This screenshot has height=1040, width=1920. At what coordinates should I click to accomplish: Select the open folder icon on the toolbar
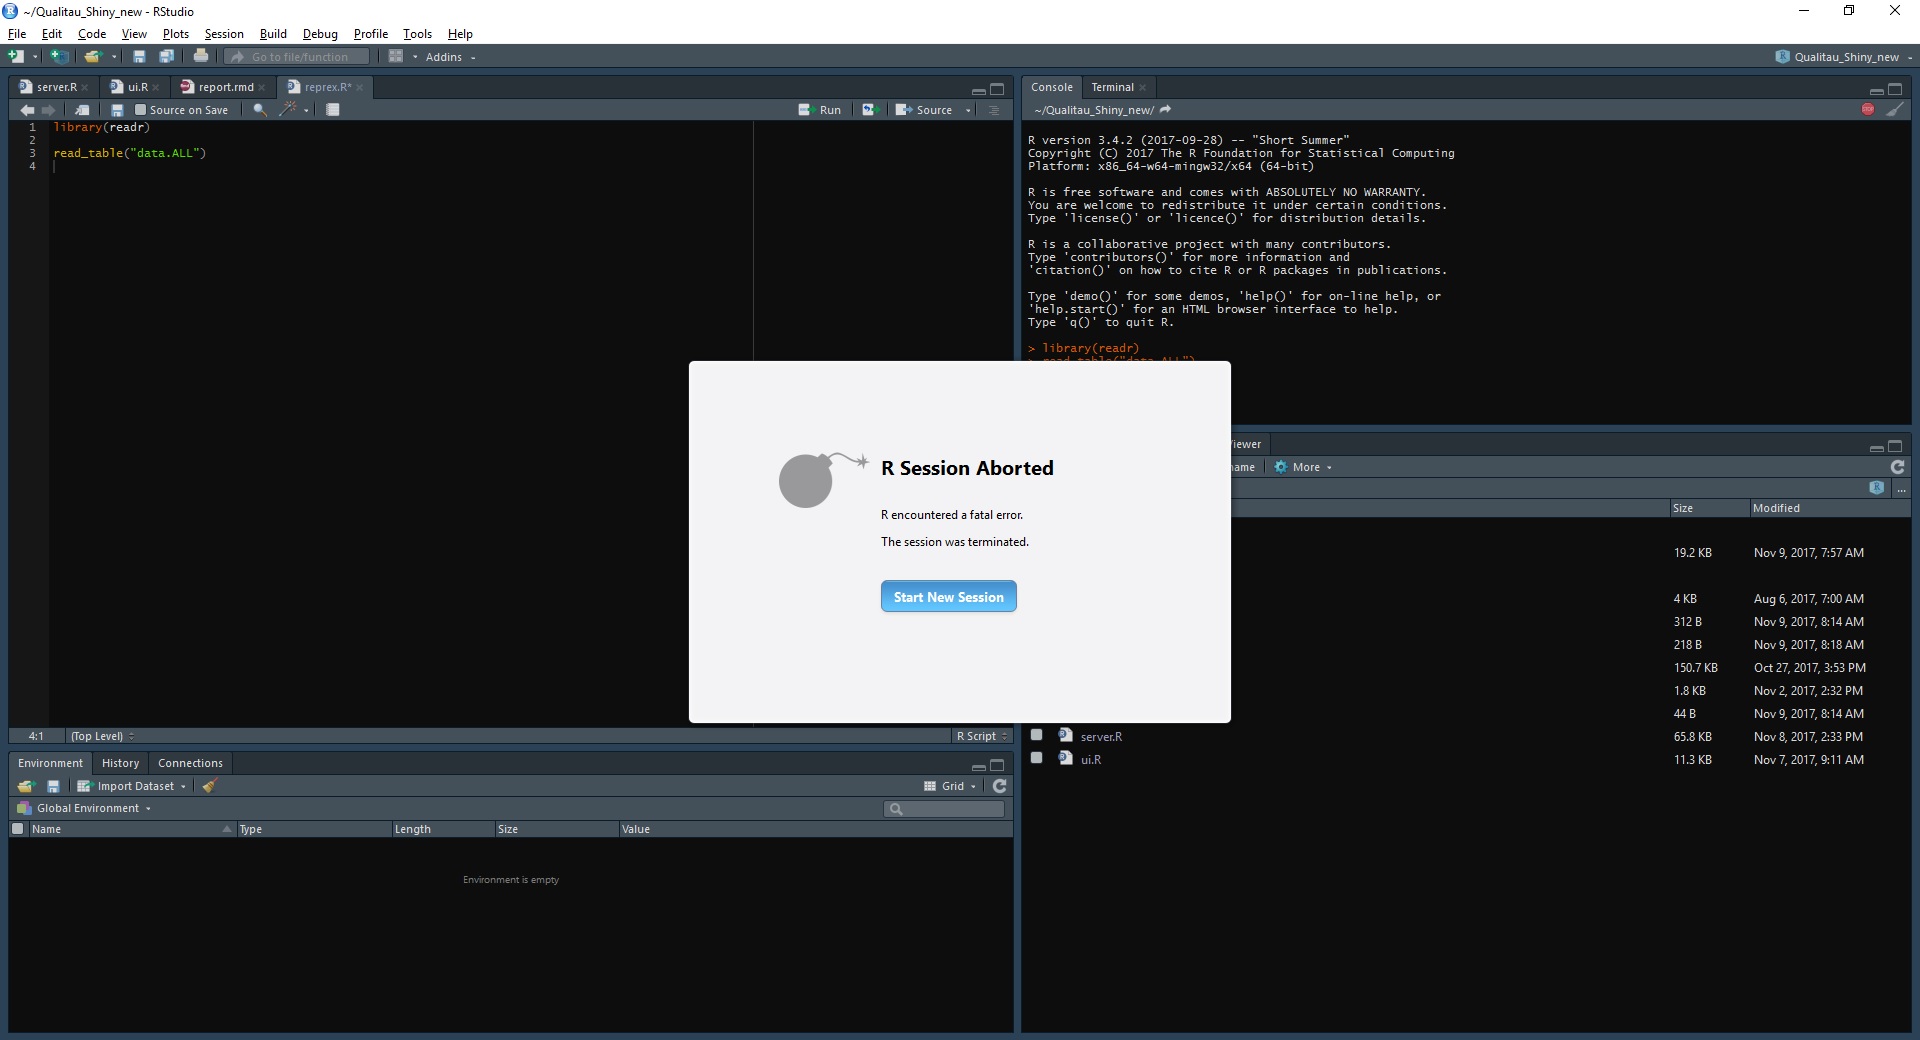point(90,56)
